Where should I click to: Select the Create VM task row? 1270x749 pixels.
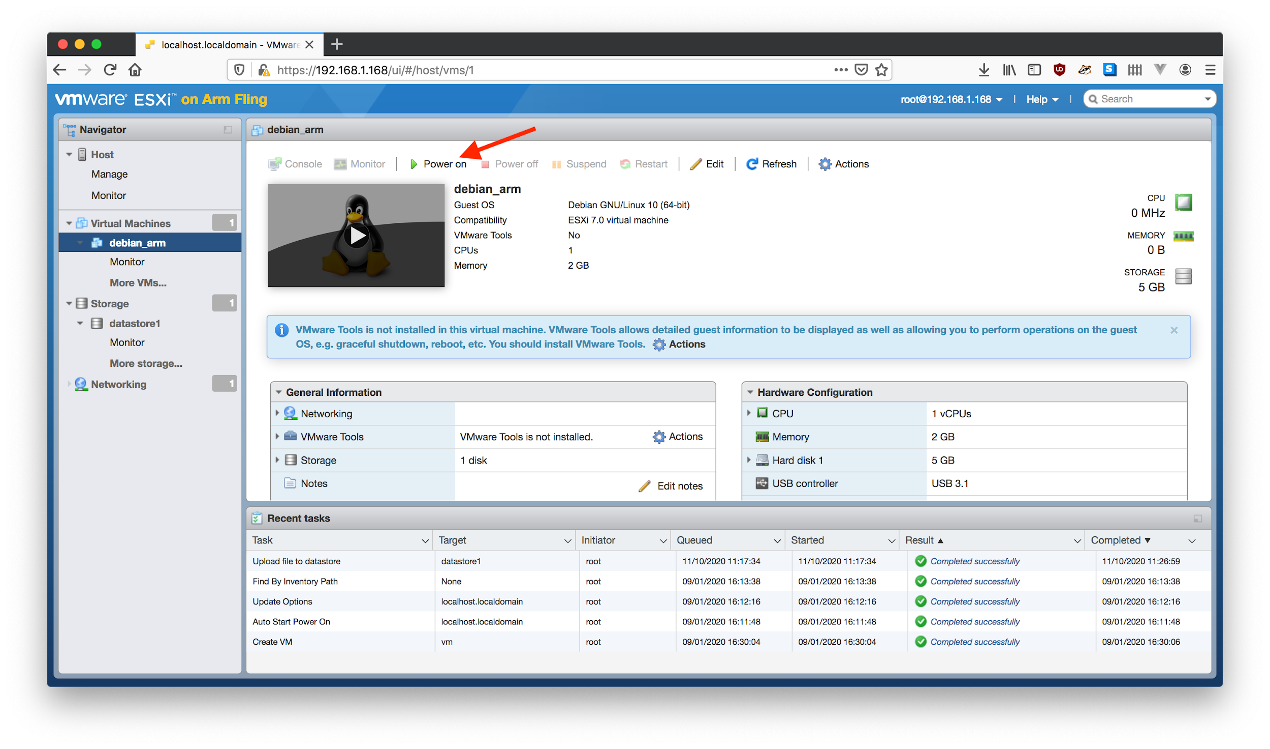tap(728, 642)
